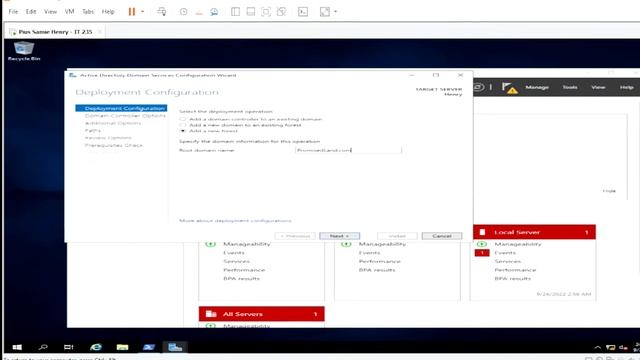
Task: Open the VMware Help menu
Action: [x=108, y=12]
